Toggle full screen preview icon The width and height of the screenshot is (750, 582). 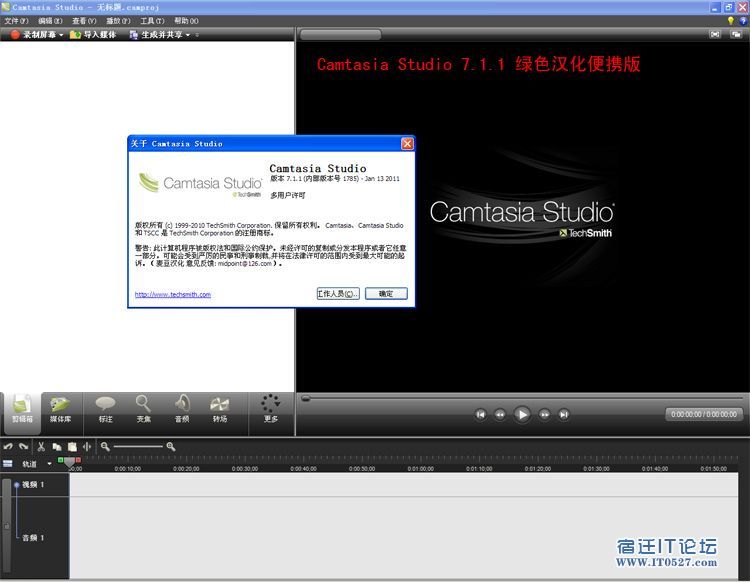715,34
